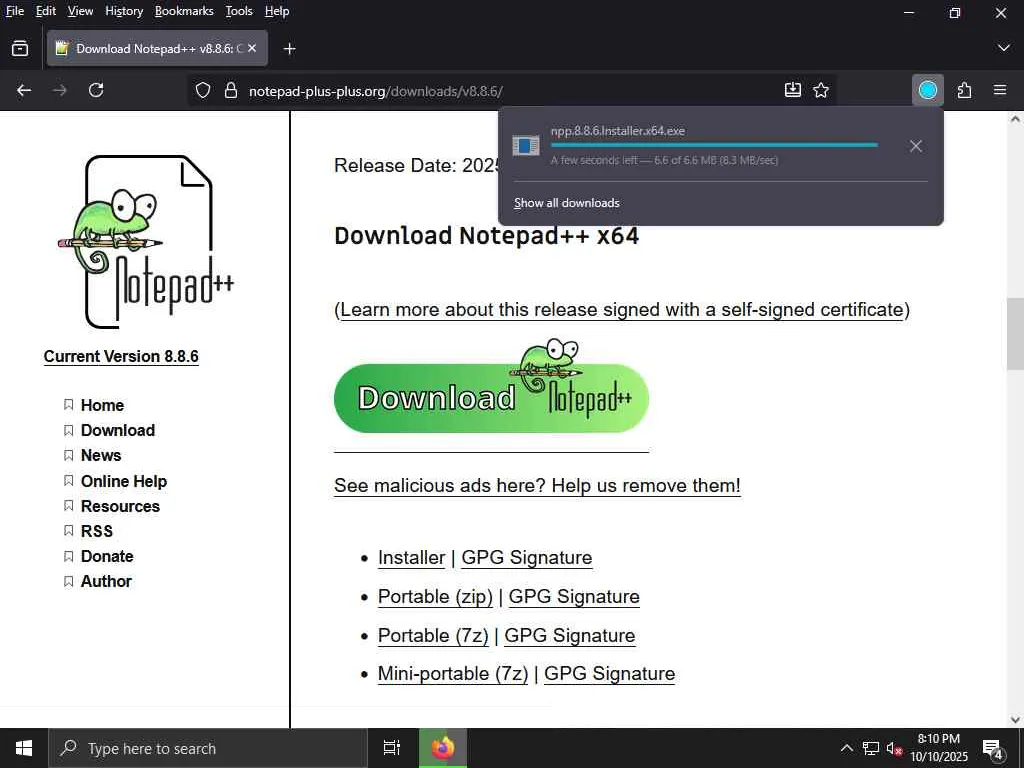Image resolution: width=1024 pixels, height=768 pixels.
Task: Click the install page icon in address bar
Action: click(793, 90)
